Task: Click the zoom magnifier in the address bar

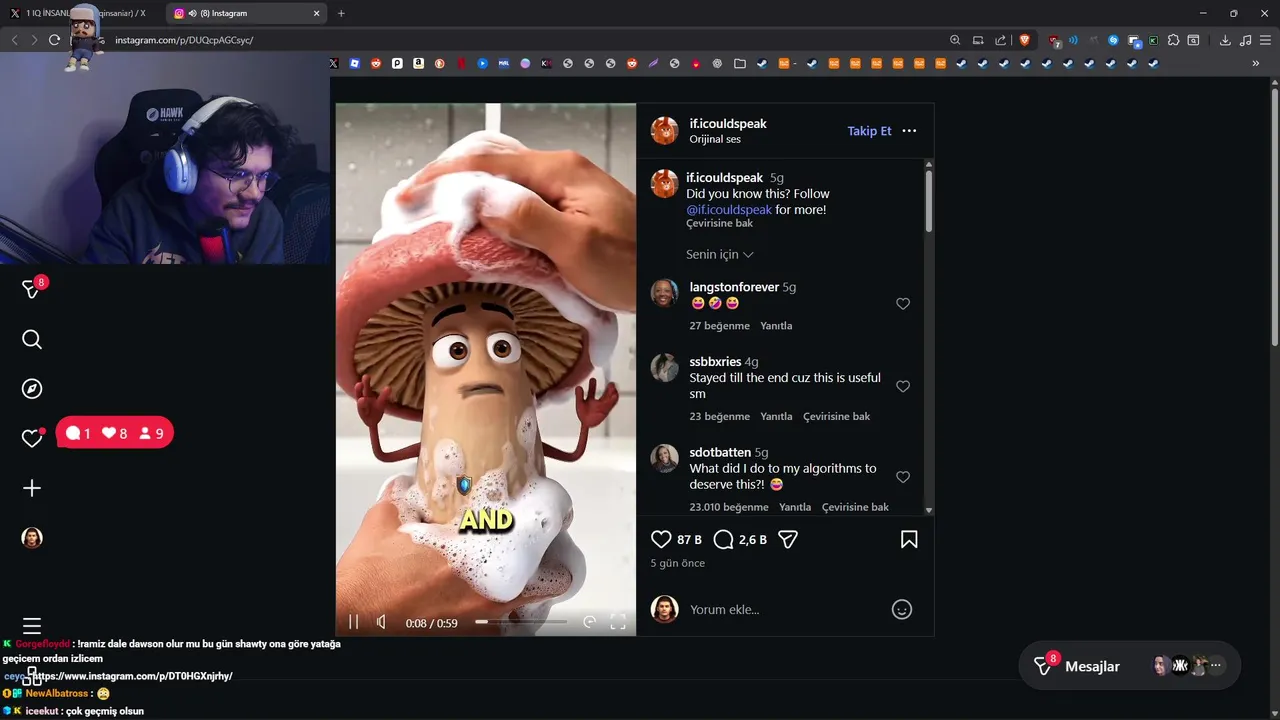Action: (x=955, y=40)
